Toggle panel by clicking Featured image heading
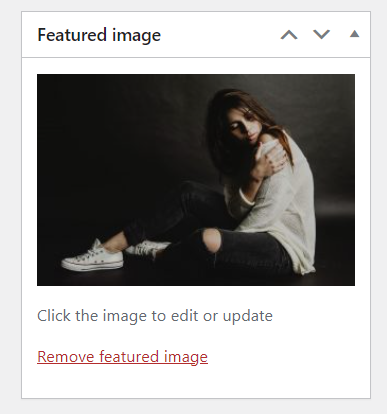This screenshot has width=387, height=414. 99,35
